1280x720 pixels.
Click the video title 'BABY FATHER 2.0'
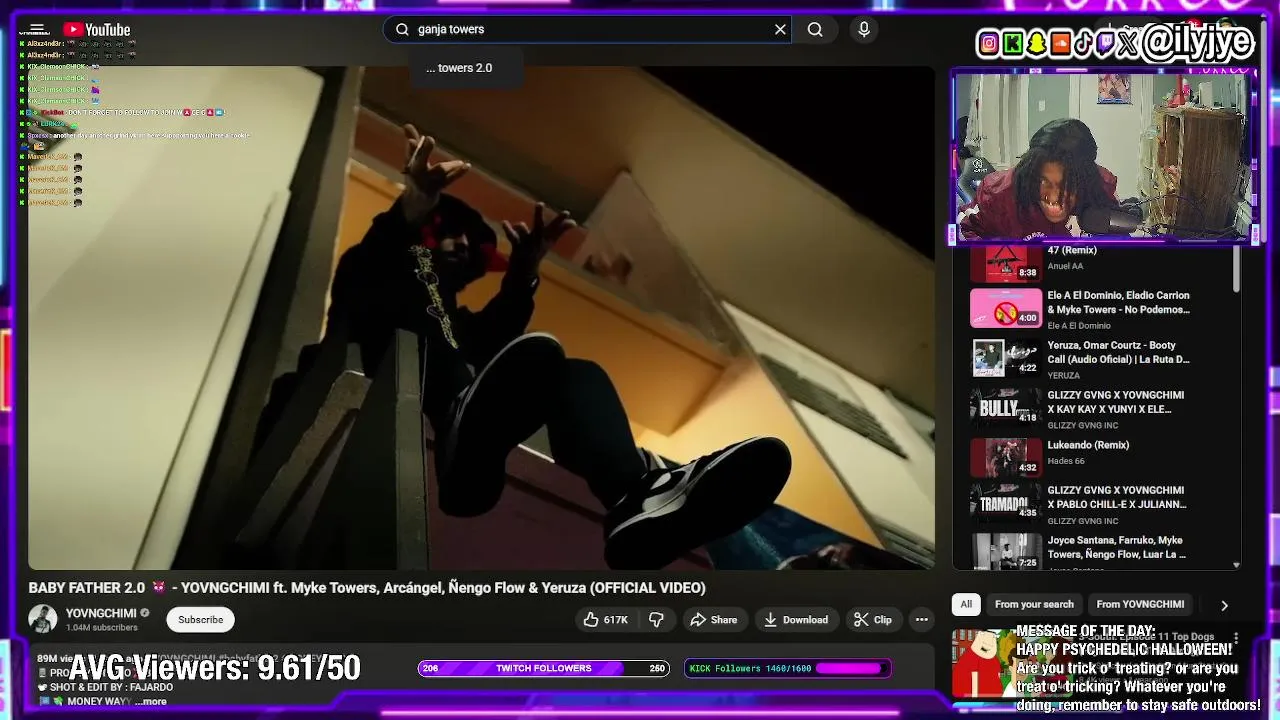point(367,588)
